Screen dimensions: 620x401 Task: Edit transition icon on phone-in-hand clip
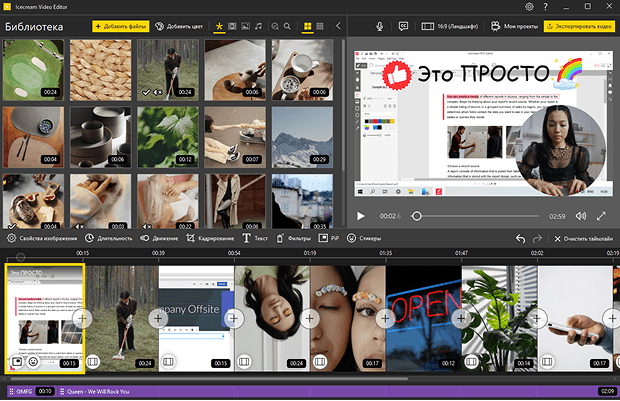pyautogui.click(x=547, y=361)
